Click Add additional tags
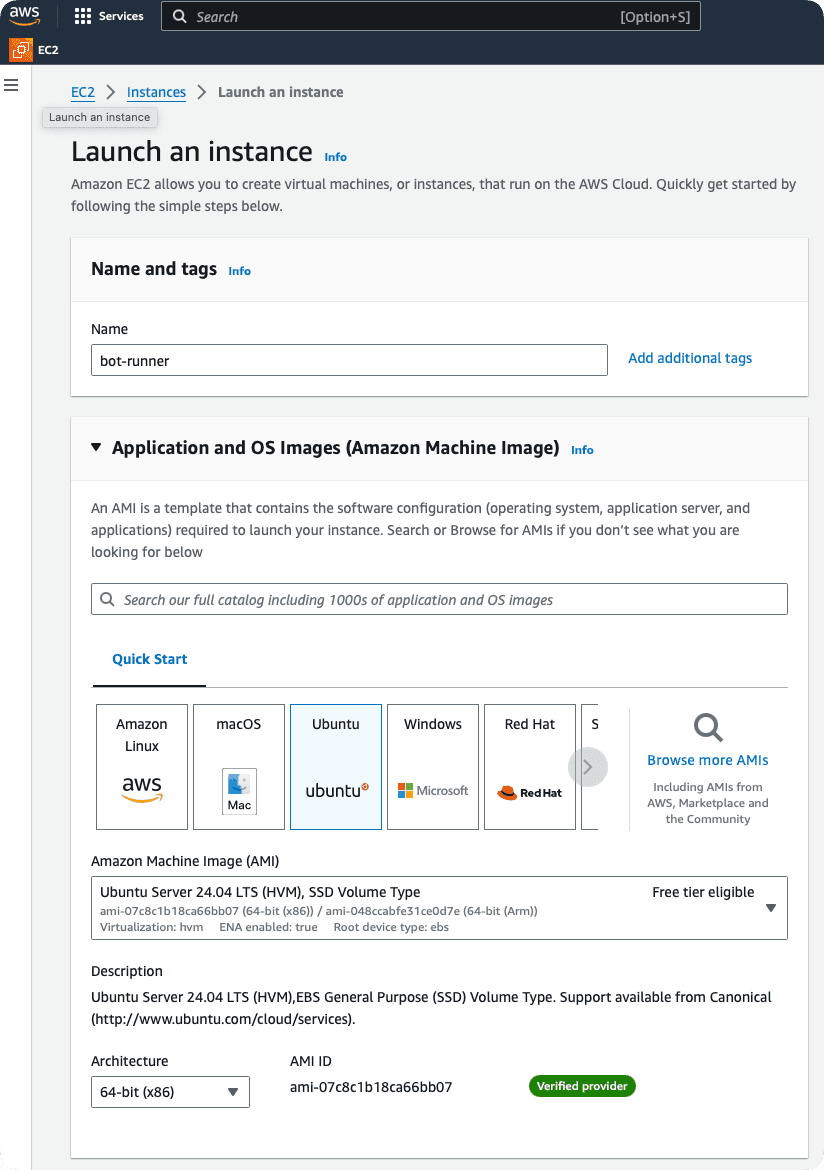 tap(690, 358)
